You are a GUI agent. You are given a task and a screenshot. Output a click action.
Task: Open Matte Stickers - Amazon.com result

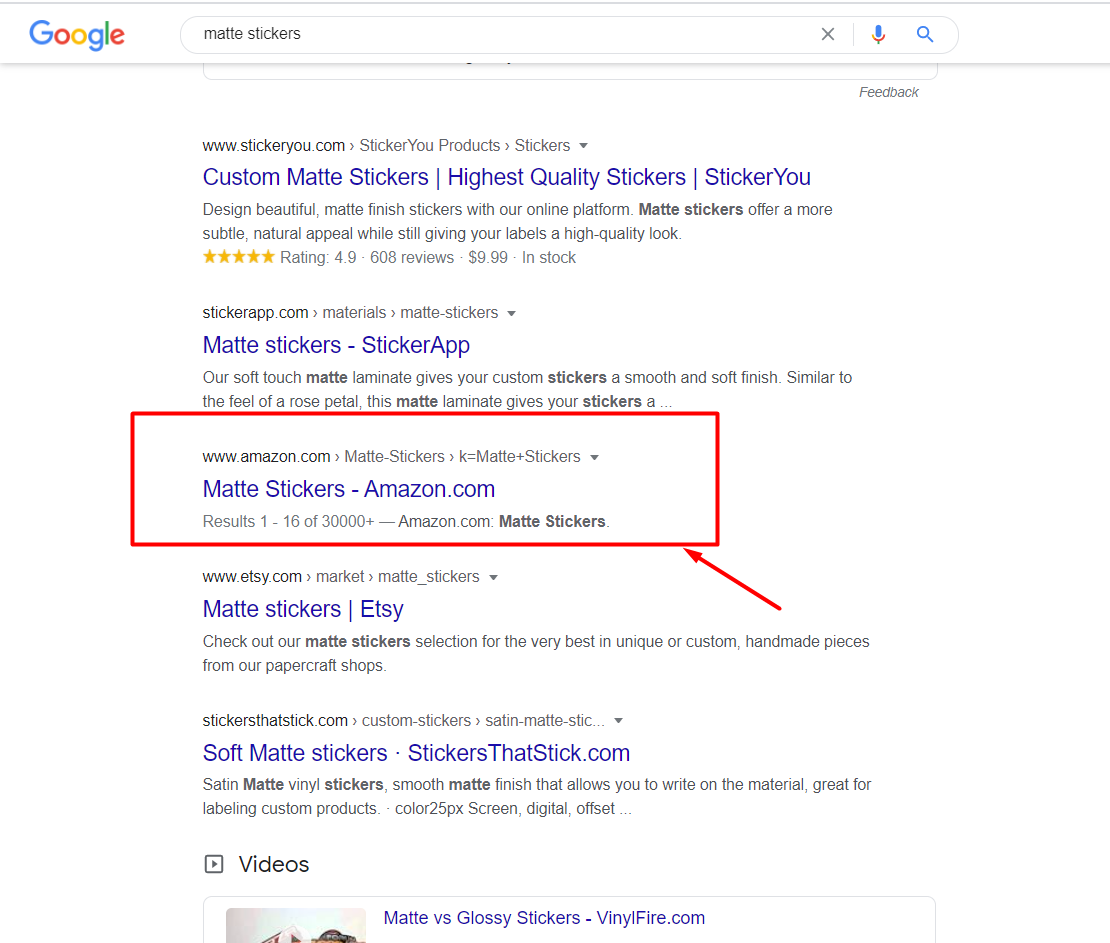point(349,488)
